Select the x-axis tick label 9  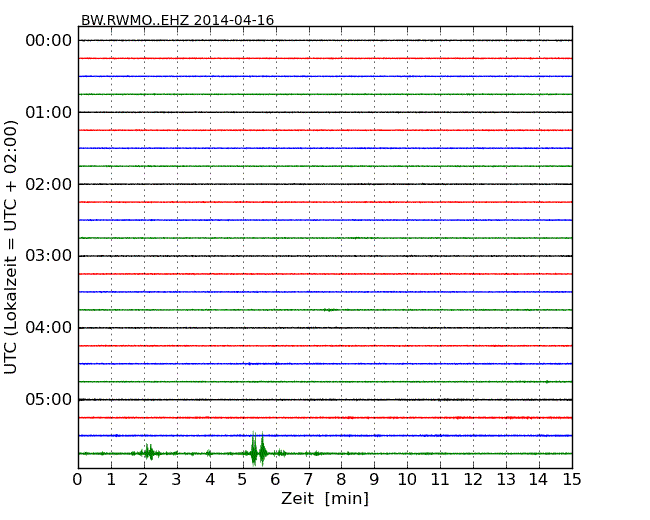[374, 480]
